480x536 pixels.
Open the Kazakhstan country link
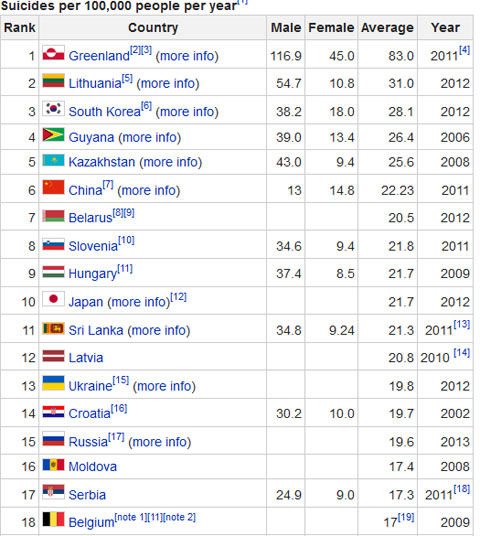click(102, 162)
